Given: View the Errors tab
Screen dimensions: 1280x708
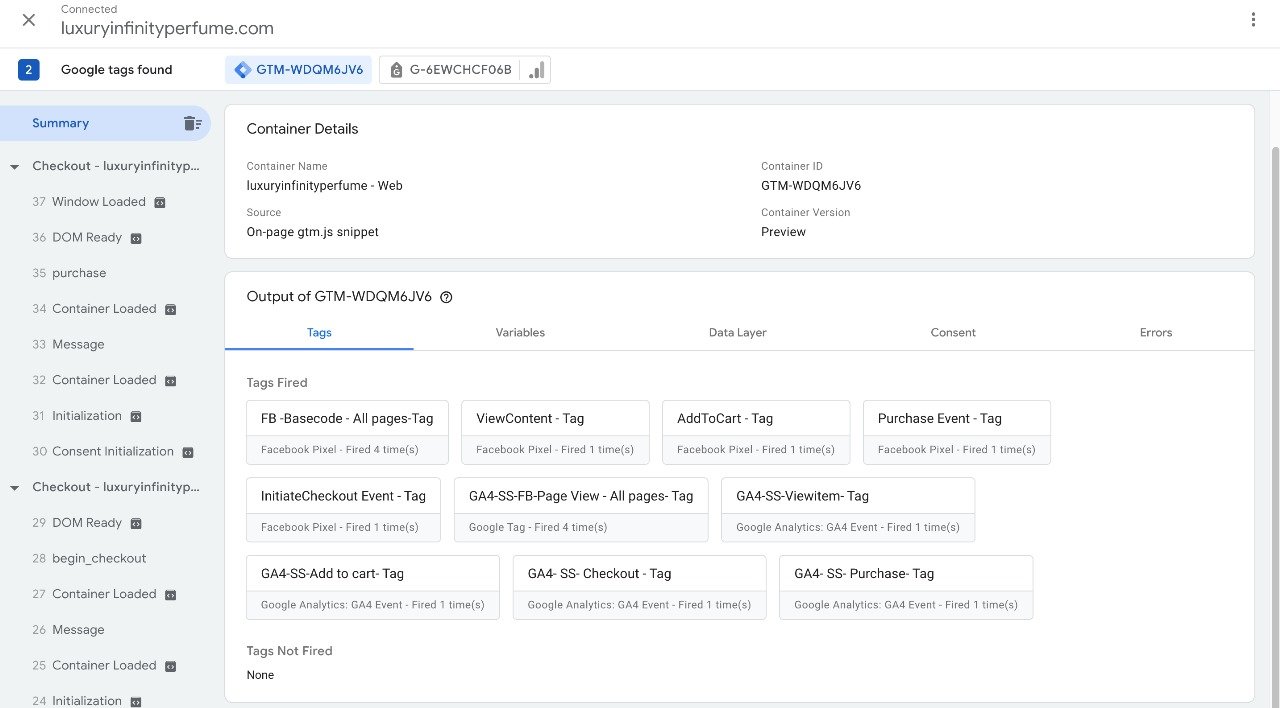Looking at the screenshot, I should point(1156,333).
